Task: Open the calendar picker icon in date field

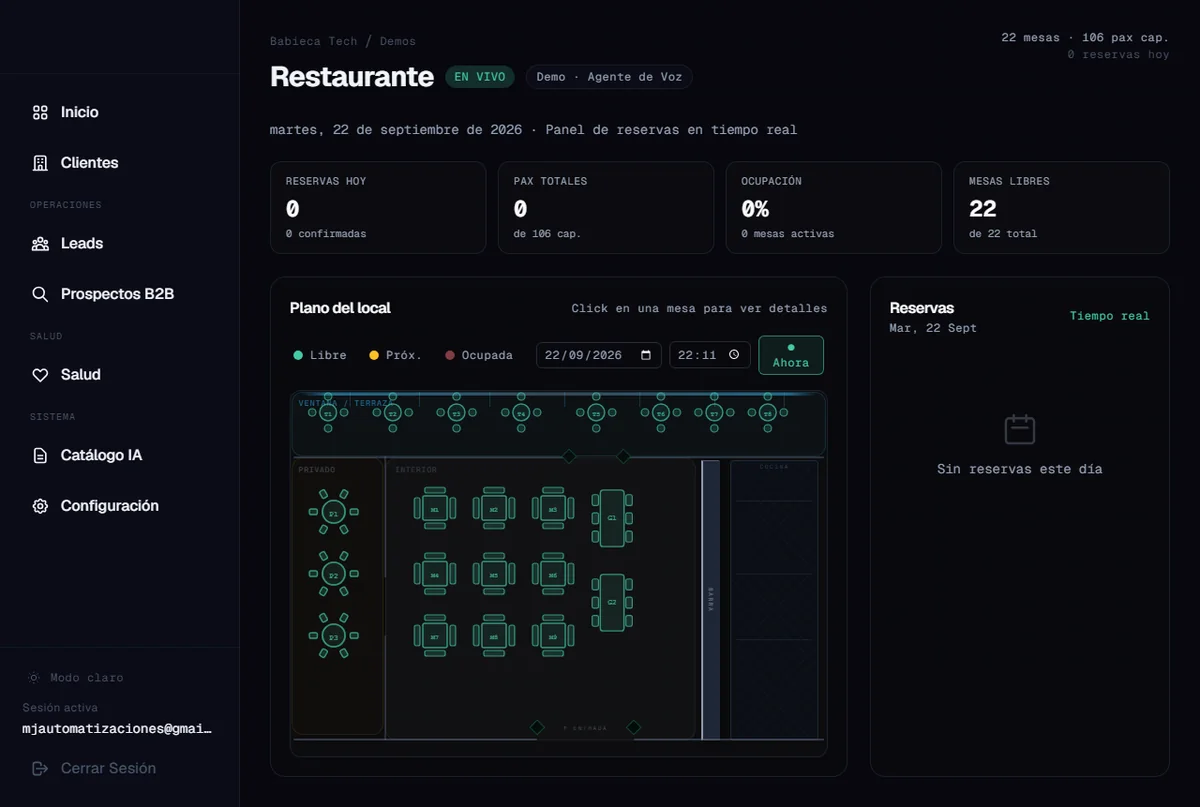Action: point(647,355)
